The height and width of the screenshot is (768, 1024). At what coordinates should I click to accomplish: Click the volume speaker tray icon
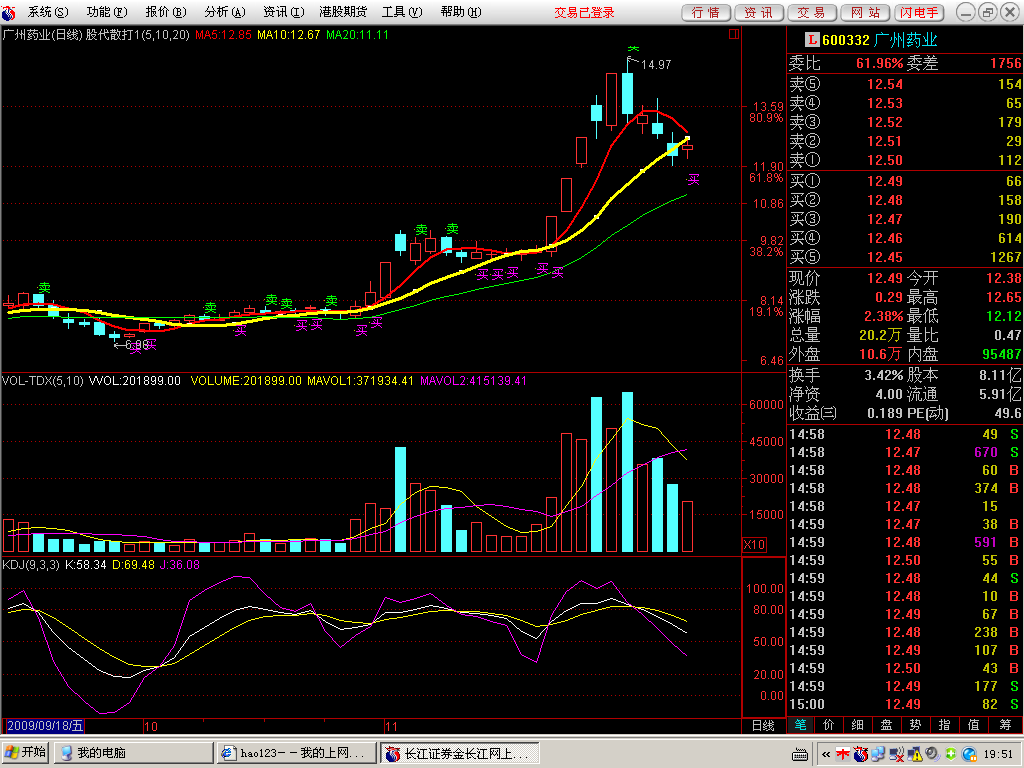pos(932,754)
